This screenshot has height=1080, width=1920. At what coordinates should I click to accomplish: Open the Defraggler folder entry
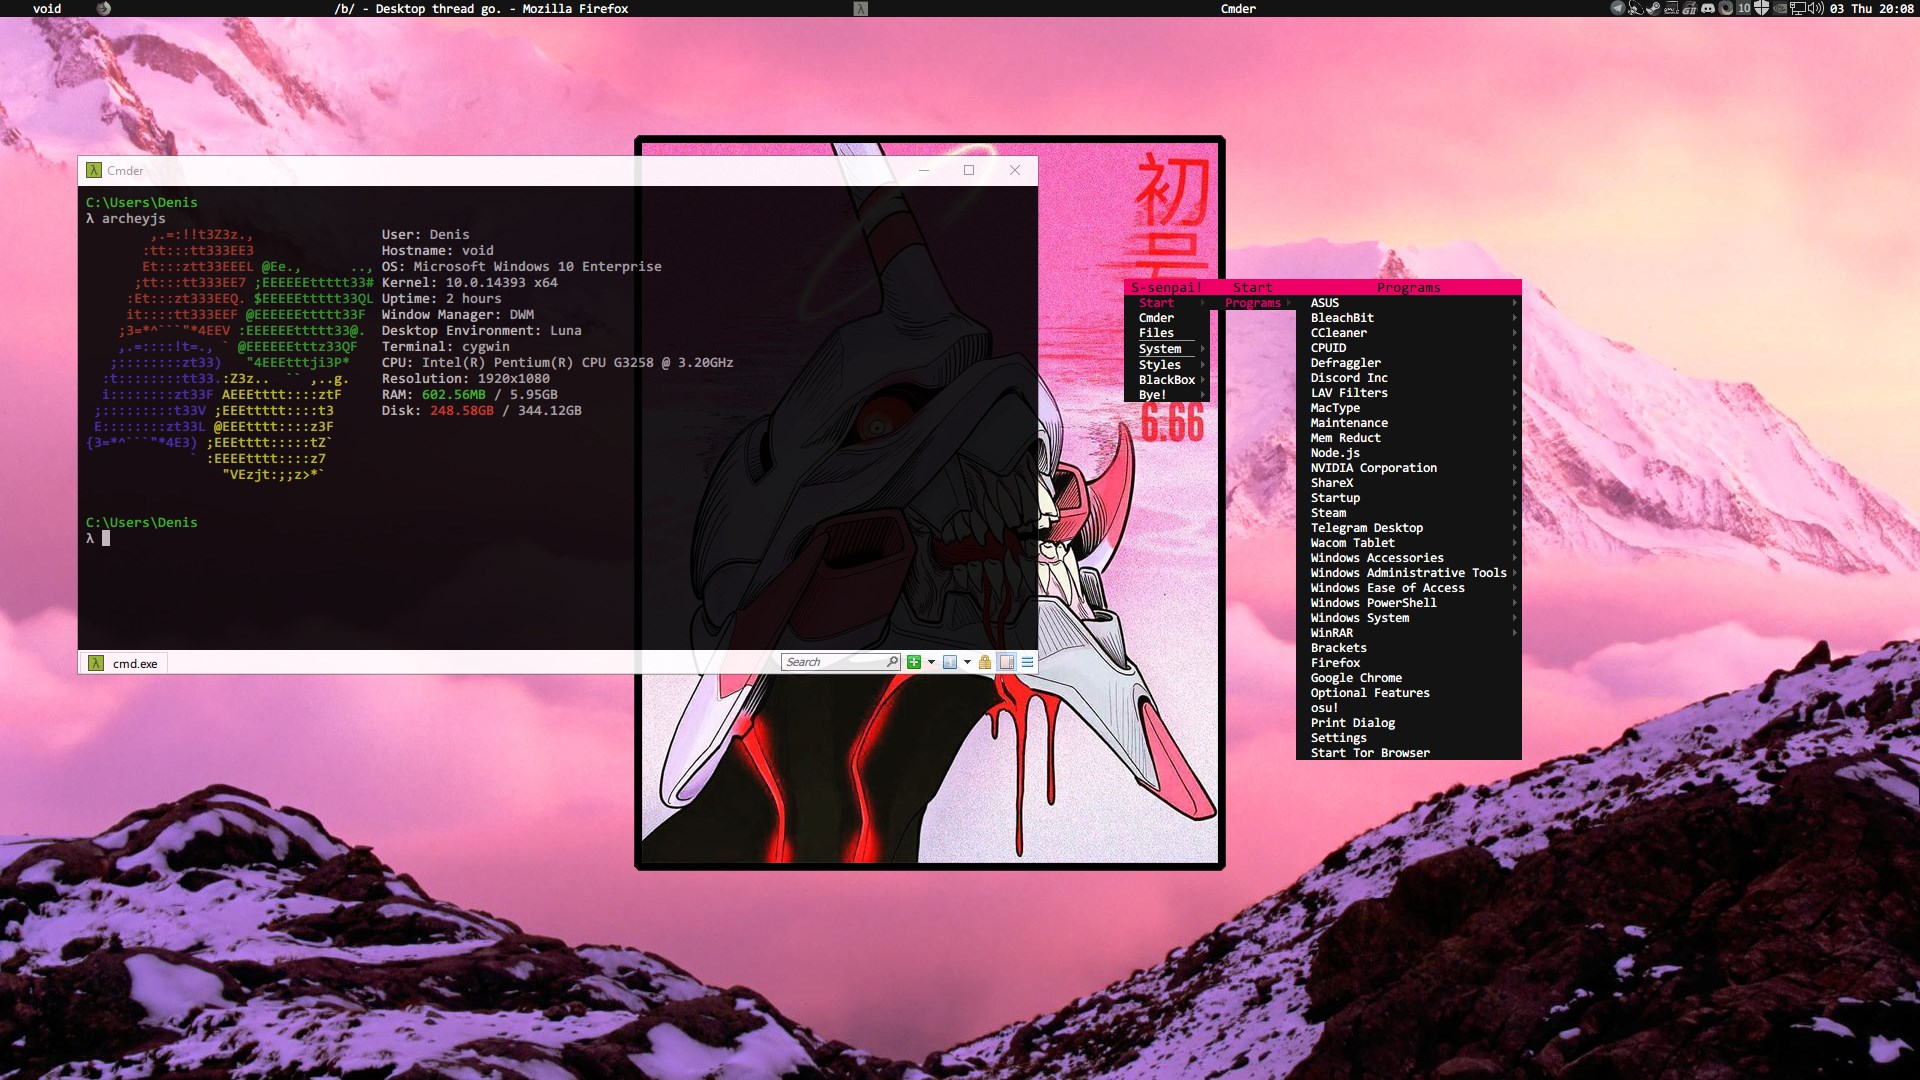coord(1409,363)
